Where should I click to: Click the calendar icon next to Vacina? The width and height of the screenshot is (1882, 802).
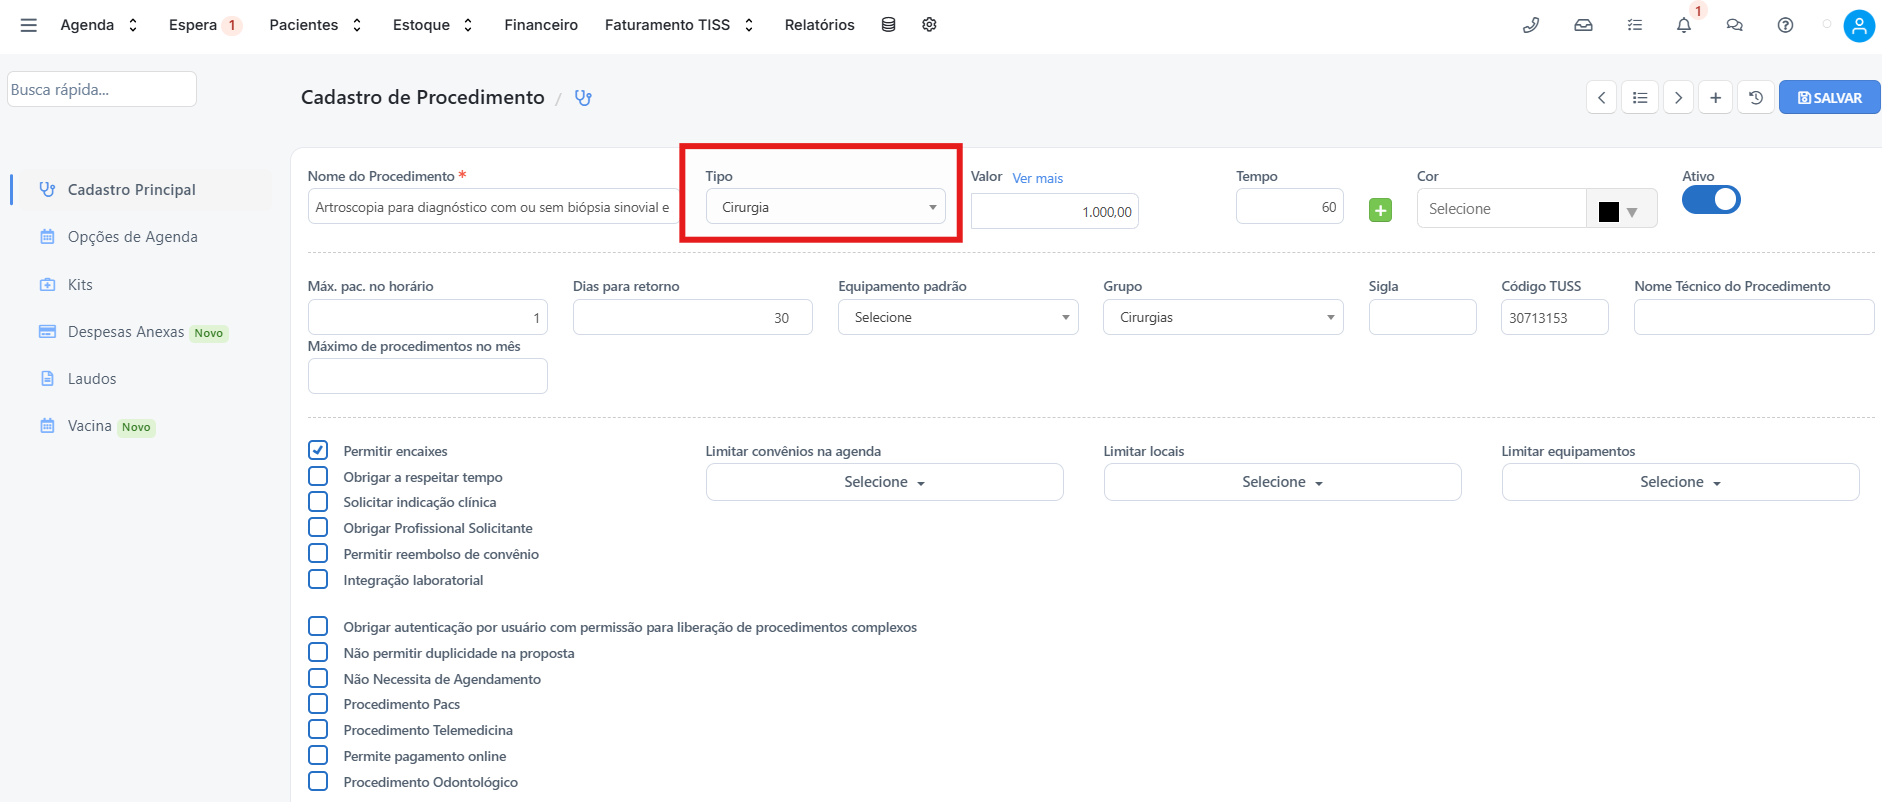(47, 426)
